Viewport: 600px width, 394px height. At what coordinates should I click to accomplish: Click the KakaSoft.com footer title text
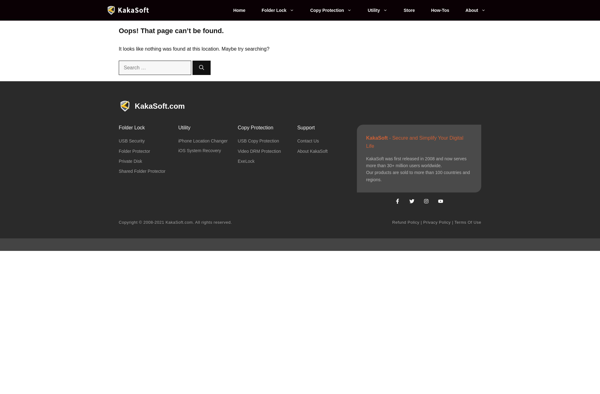pos(160,106)
